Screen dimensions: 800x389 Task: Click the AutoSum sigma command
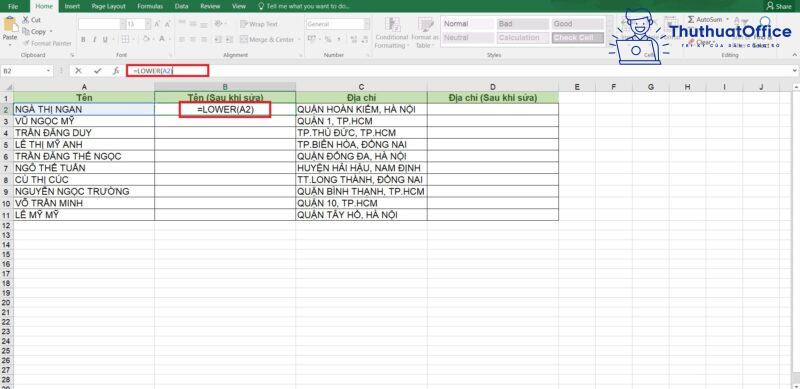click(704, 19)
